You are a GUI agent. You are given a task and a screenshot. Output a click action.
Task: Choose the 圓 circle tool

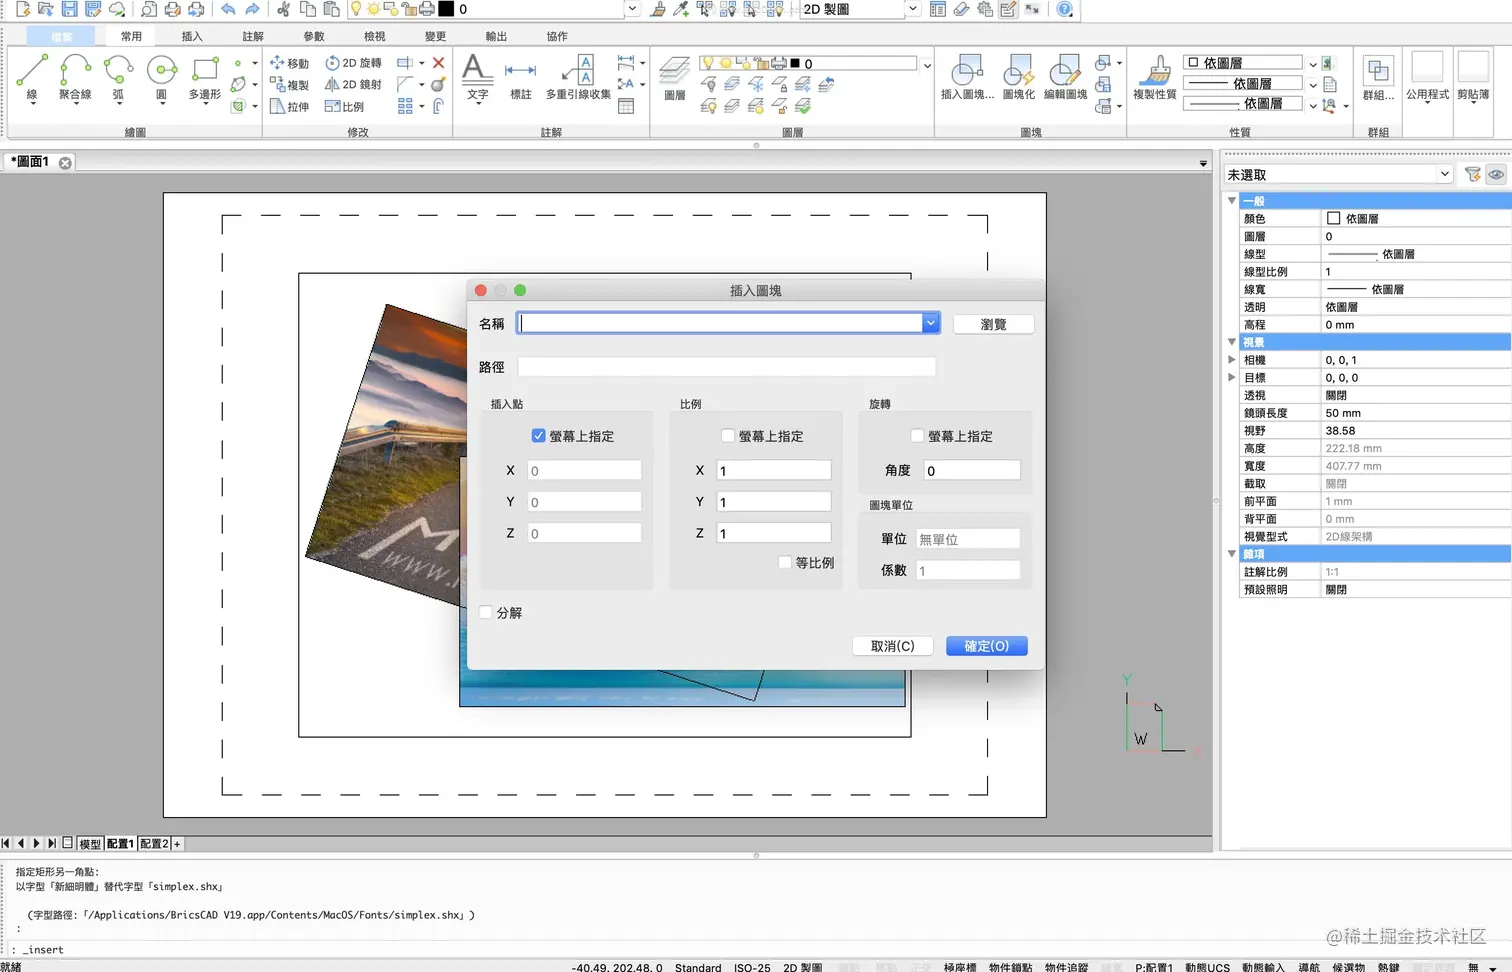coord(161,78)
